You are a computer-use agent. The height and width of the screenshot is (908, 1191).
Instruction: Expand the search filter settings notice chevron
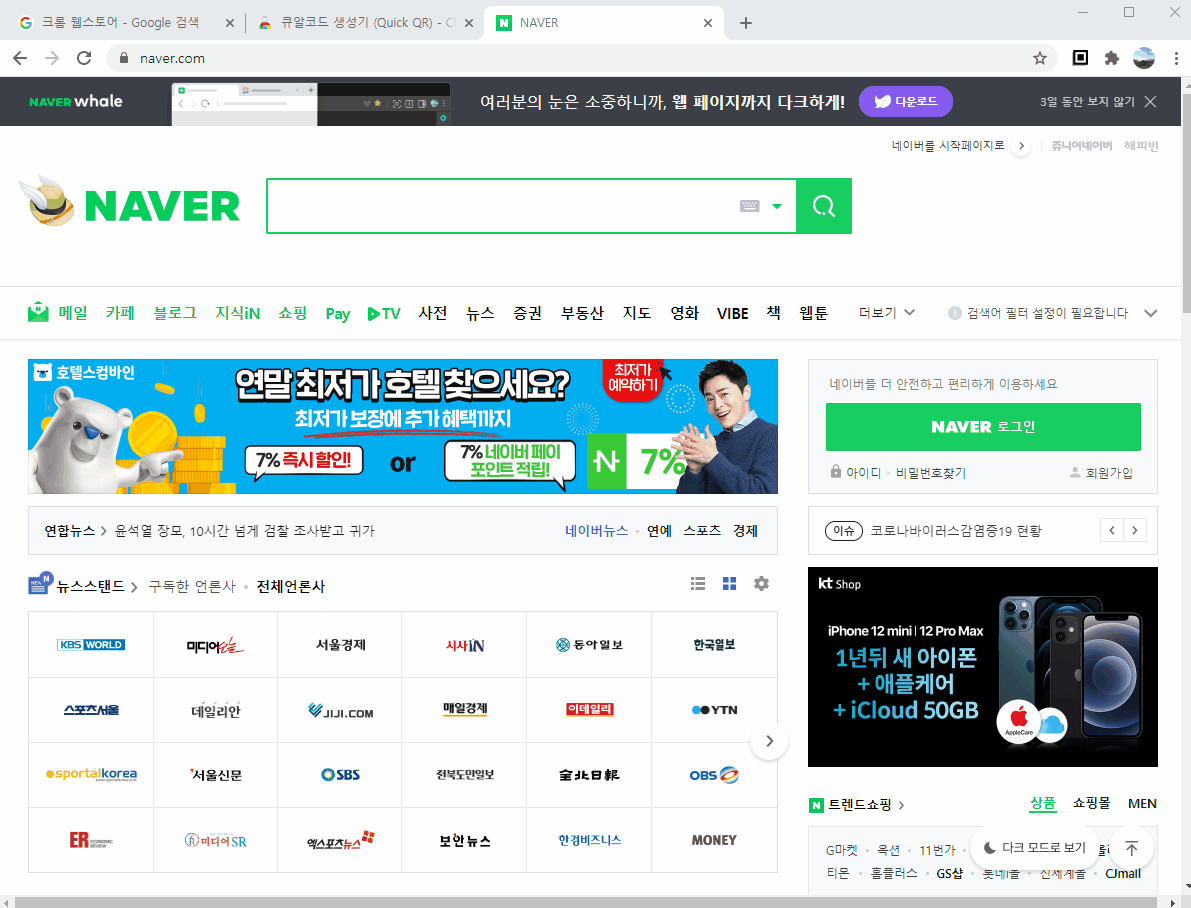[x=1151, y=313]
